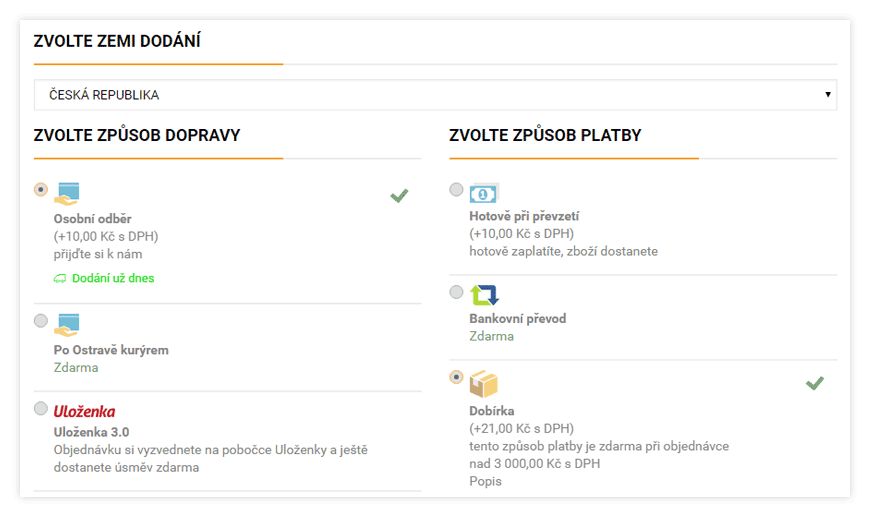Image resolution: width=870 pixels, height=521 pixels.
Task: Click the Dobírka cardboard box icon
Action: coord(484,384)
